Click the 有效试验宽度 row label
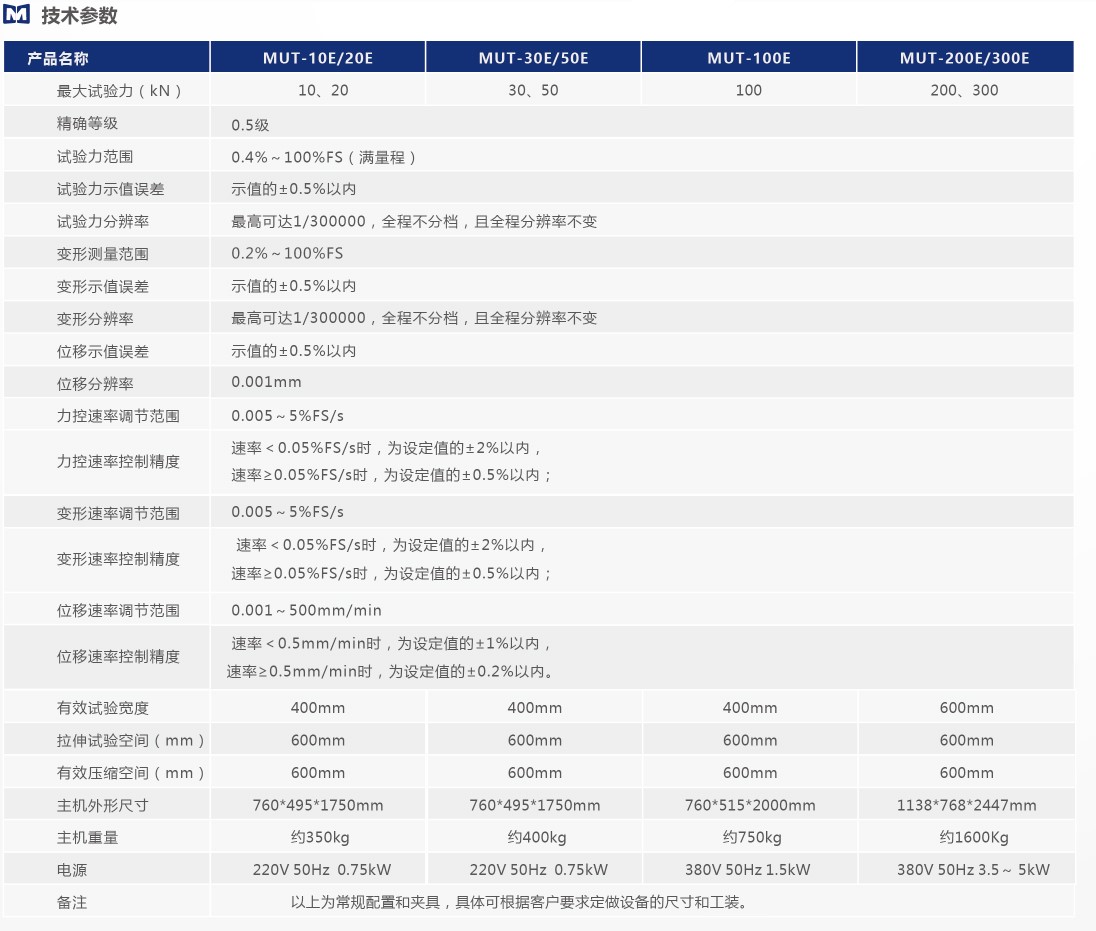This screenshot has height=931, width=1096. coord(103,708)
